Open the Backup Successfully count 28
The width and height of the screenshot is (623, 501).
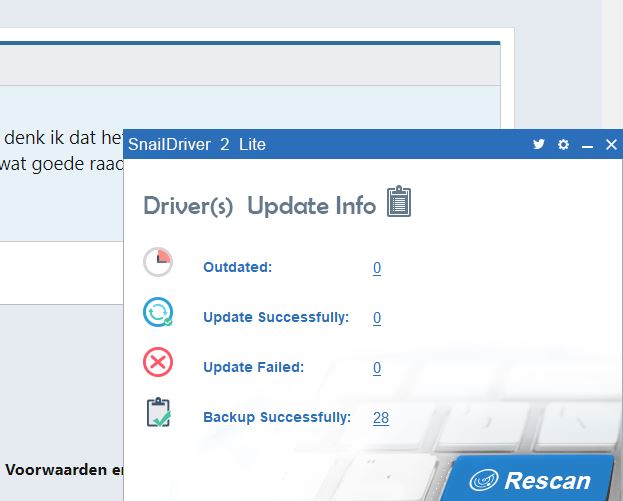[x=381, y=418]
